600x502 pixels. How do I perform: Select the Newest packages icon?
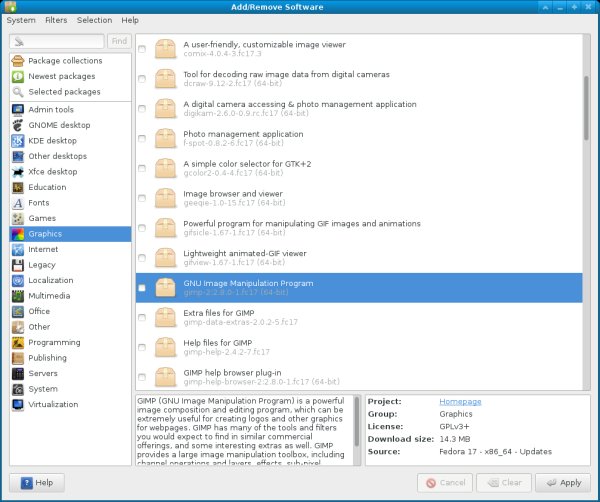click(x=18, y=77)
